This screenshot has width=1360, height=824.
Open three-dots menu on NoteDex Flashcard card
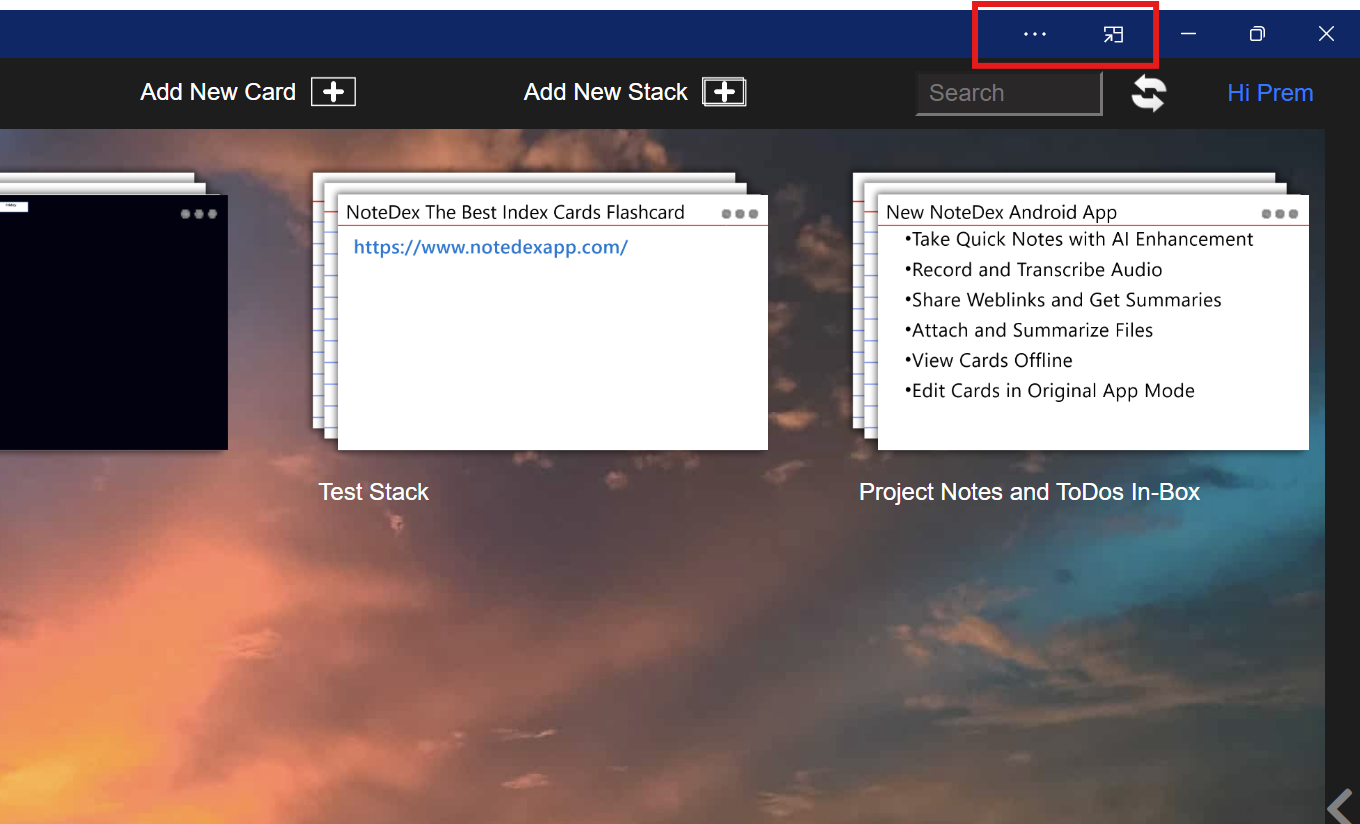pos(739,214)
